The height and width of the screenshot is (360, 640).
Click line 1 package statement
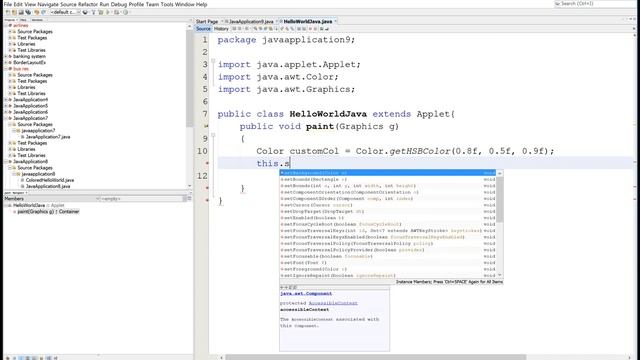click(286, 40)
